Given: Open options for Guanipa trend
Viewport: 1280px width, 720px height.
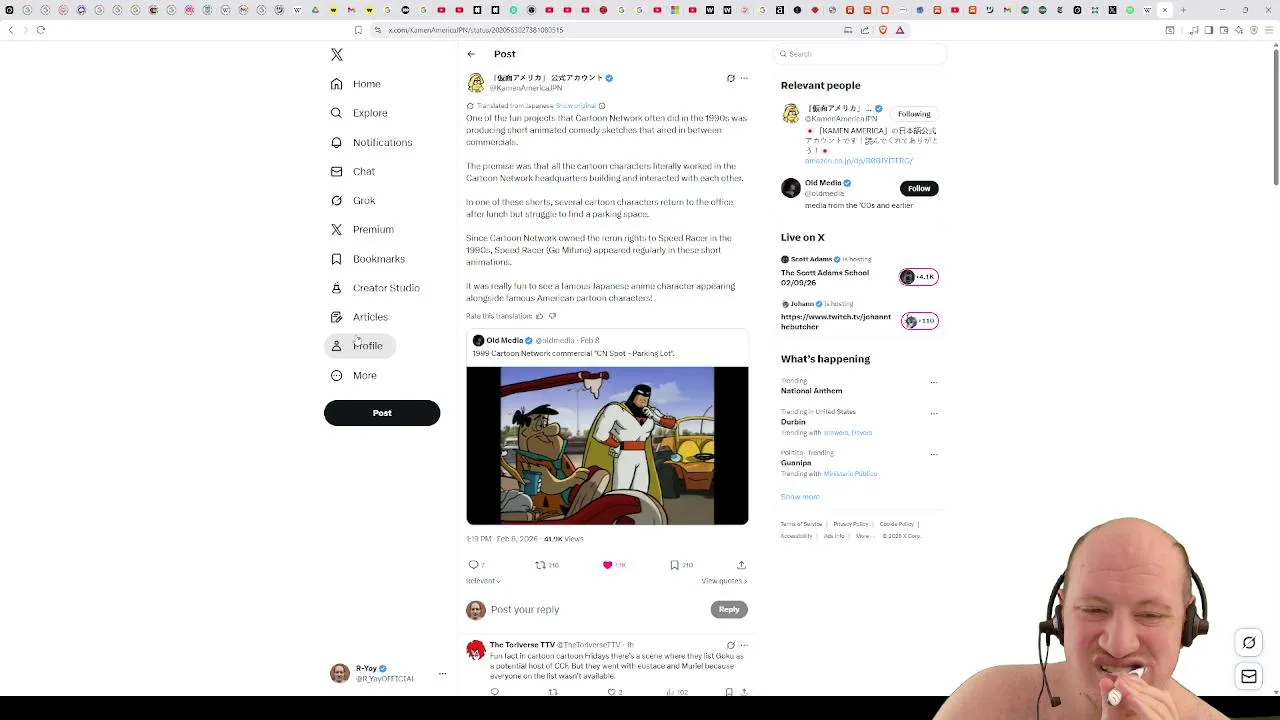Looking at the screenshot, I should 934,454.
